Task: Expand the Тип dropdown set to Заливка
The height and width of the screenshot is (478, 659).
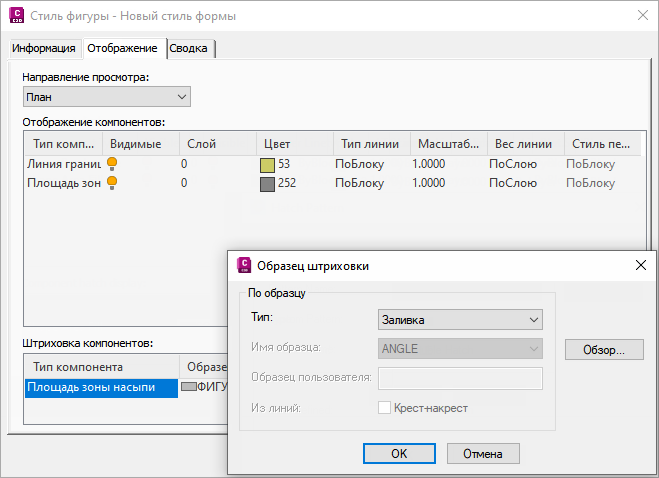Action: [461, 319]
